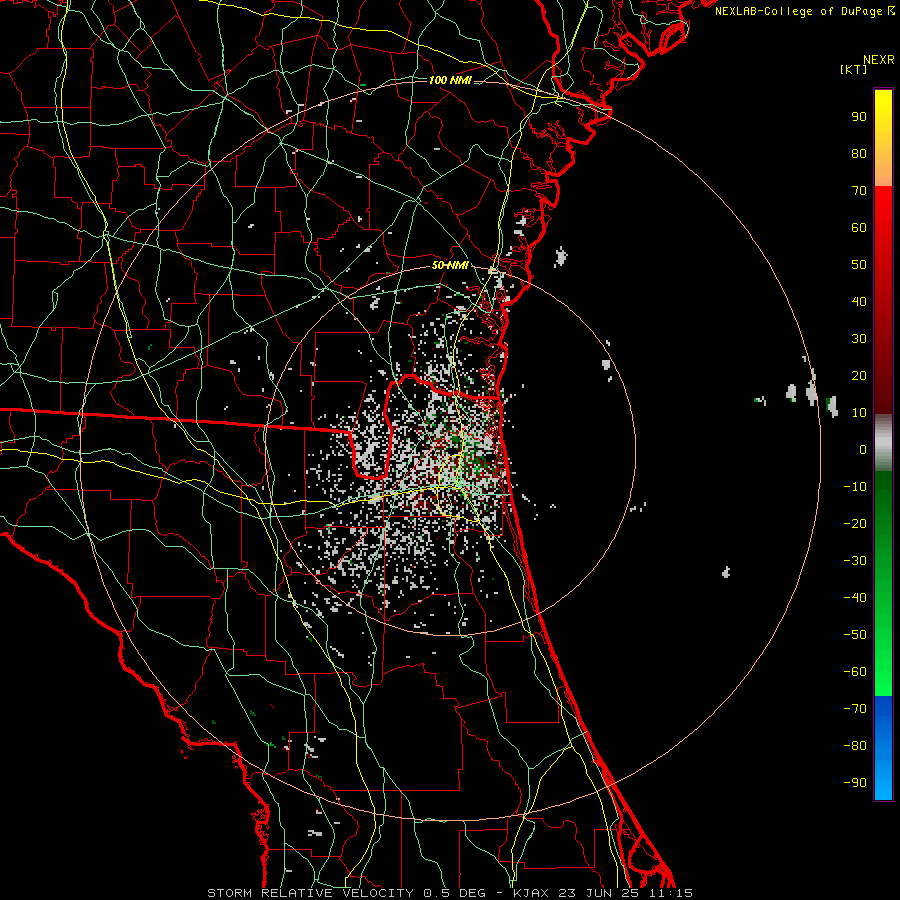The height and width of the screenshot is (900, 900).
Task: Click the -80 scale label
Action: (x=855, y=746)
